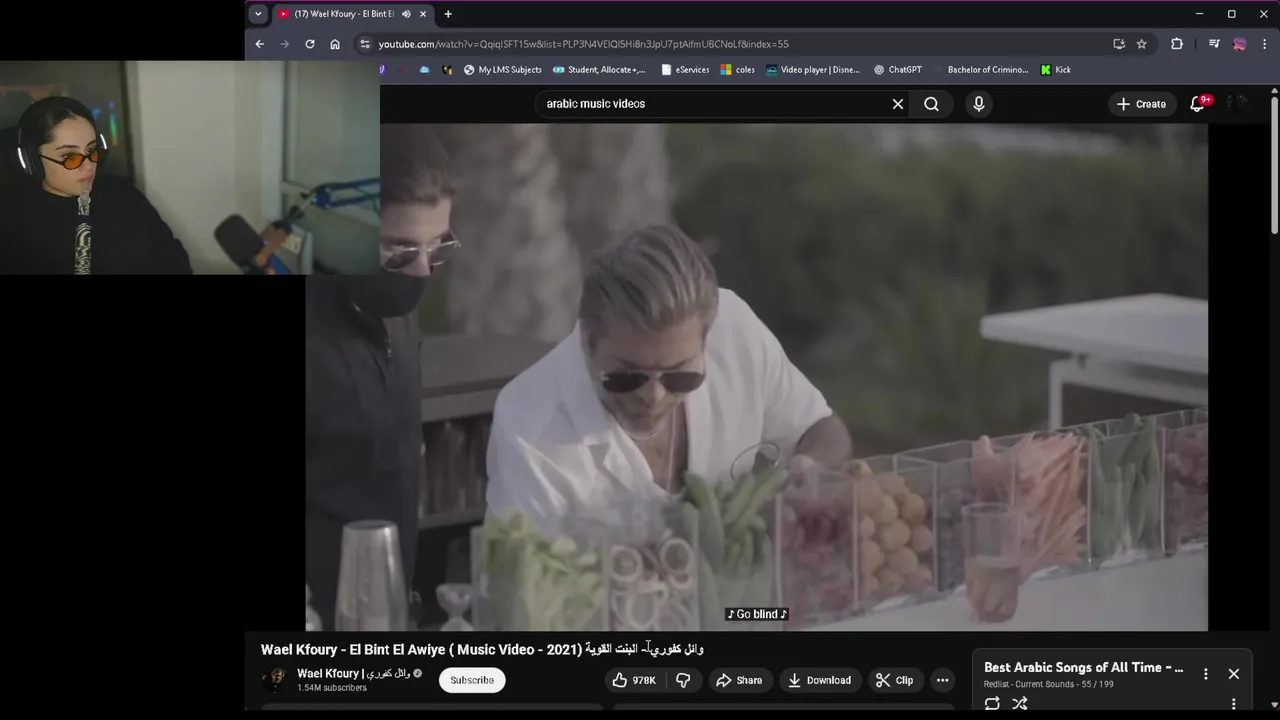Open the Wael Kfoury channel name link
This screenshot has height=720, width=1280.
(x=354, y=673)
